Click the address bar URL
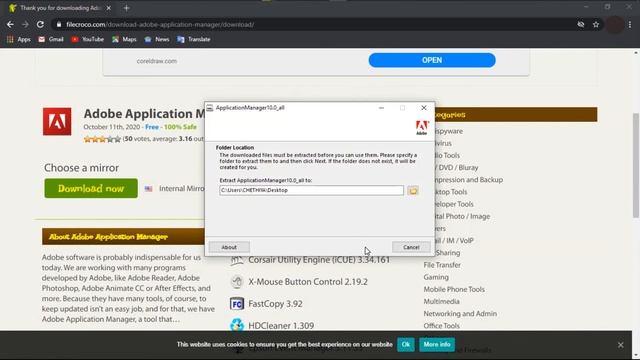This screenshot has height=360, width=640. pos(160,24)
